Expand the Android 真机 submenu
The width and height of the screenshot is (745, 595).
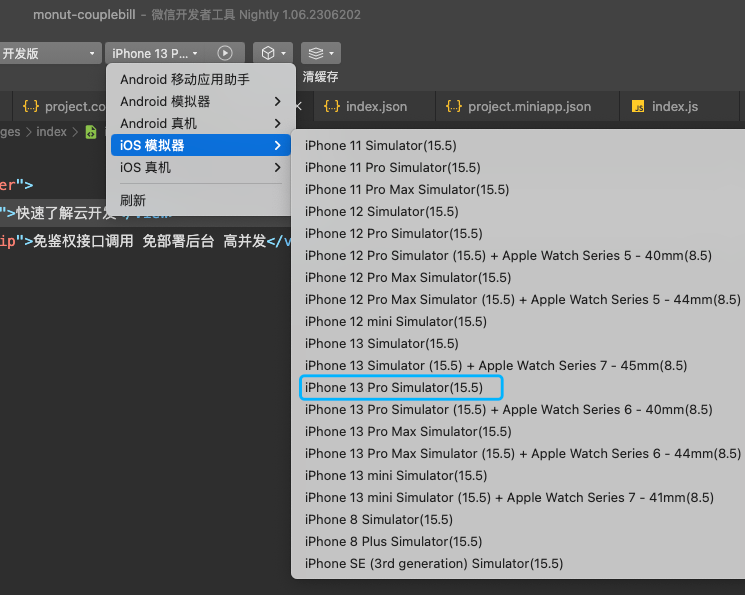pos(200,124)
